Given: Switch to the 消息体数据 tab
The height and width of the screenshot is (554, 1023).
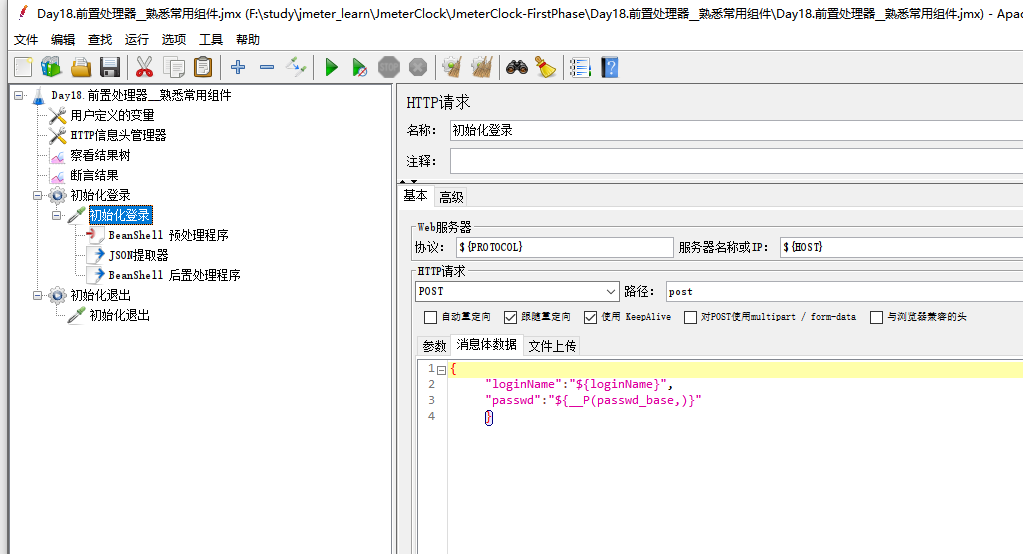Looking at the screenshot, I should tap(487, 345).
